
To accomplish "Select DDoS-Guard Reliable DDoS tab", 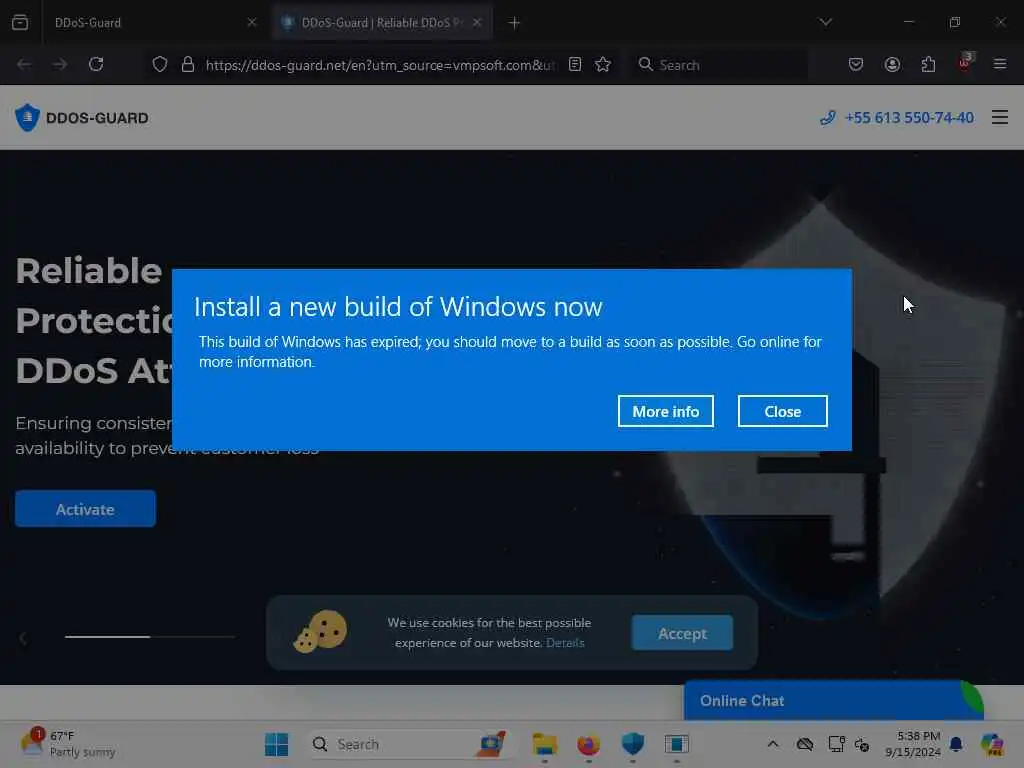I will (x=383, y=22).
